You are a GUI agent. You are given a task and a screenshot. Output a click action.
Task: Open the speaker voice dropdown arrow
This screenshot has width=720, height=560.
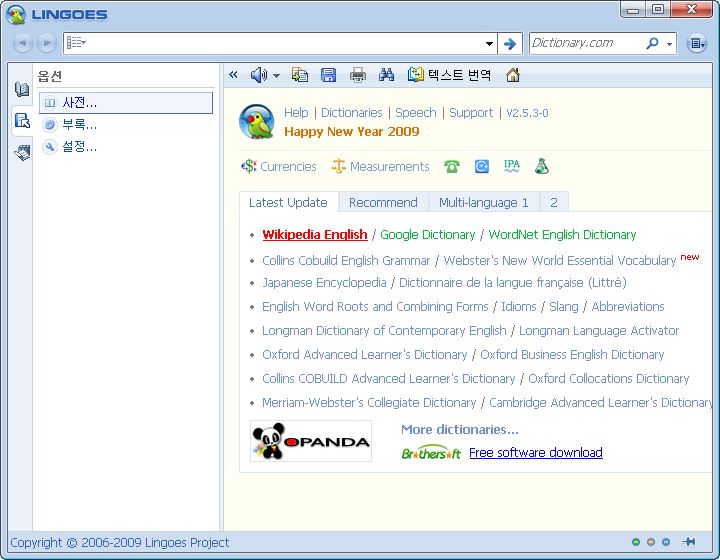coord(276,76)
